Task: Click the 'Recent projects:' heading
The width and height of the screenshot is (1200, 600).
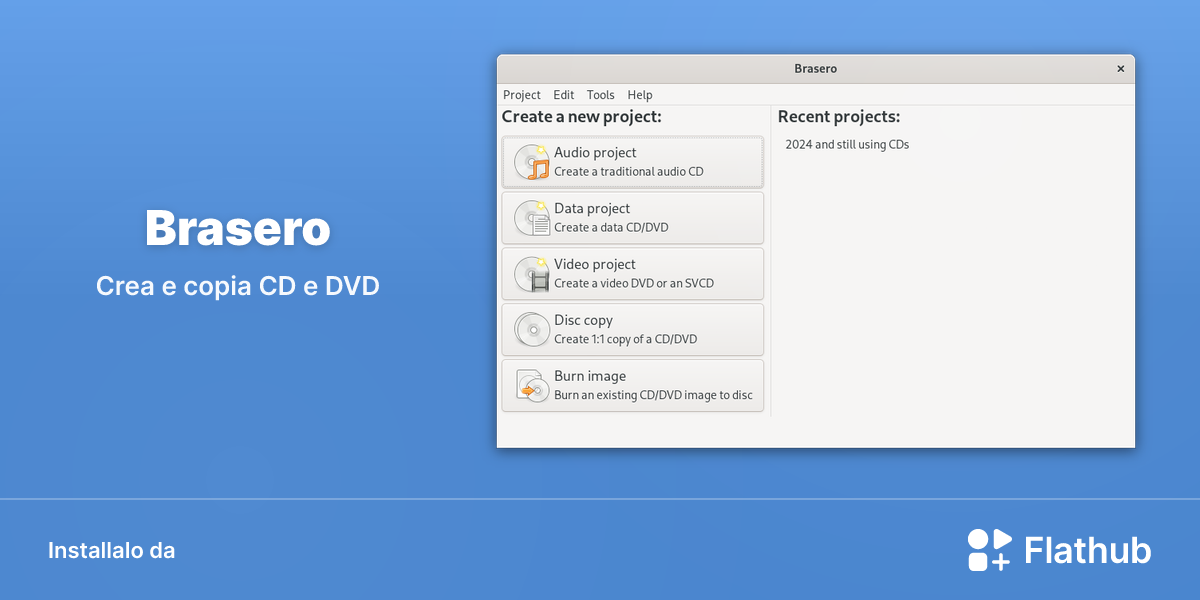Action: [x=839, y=117]
